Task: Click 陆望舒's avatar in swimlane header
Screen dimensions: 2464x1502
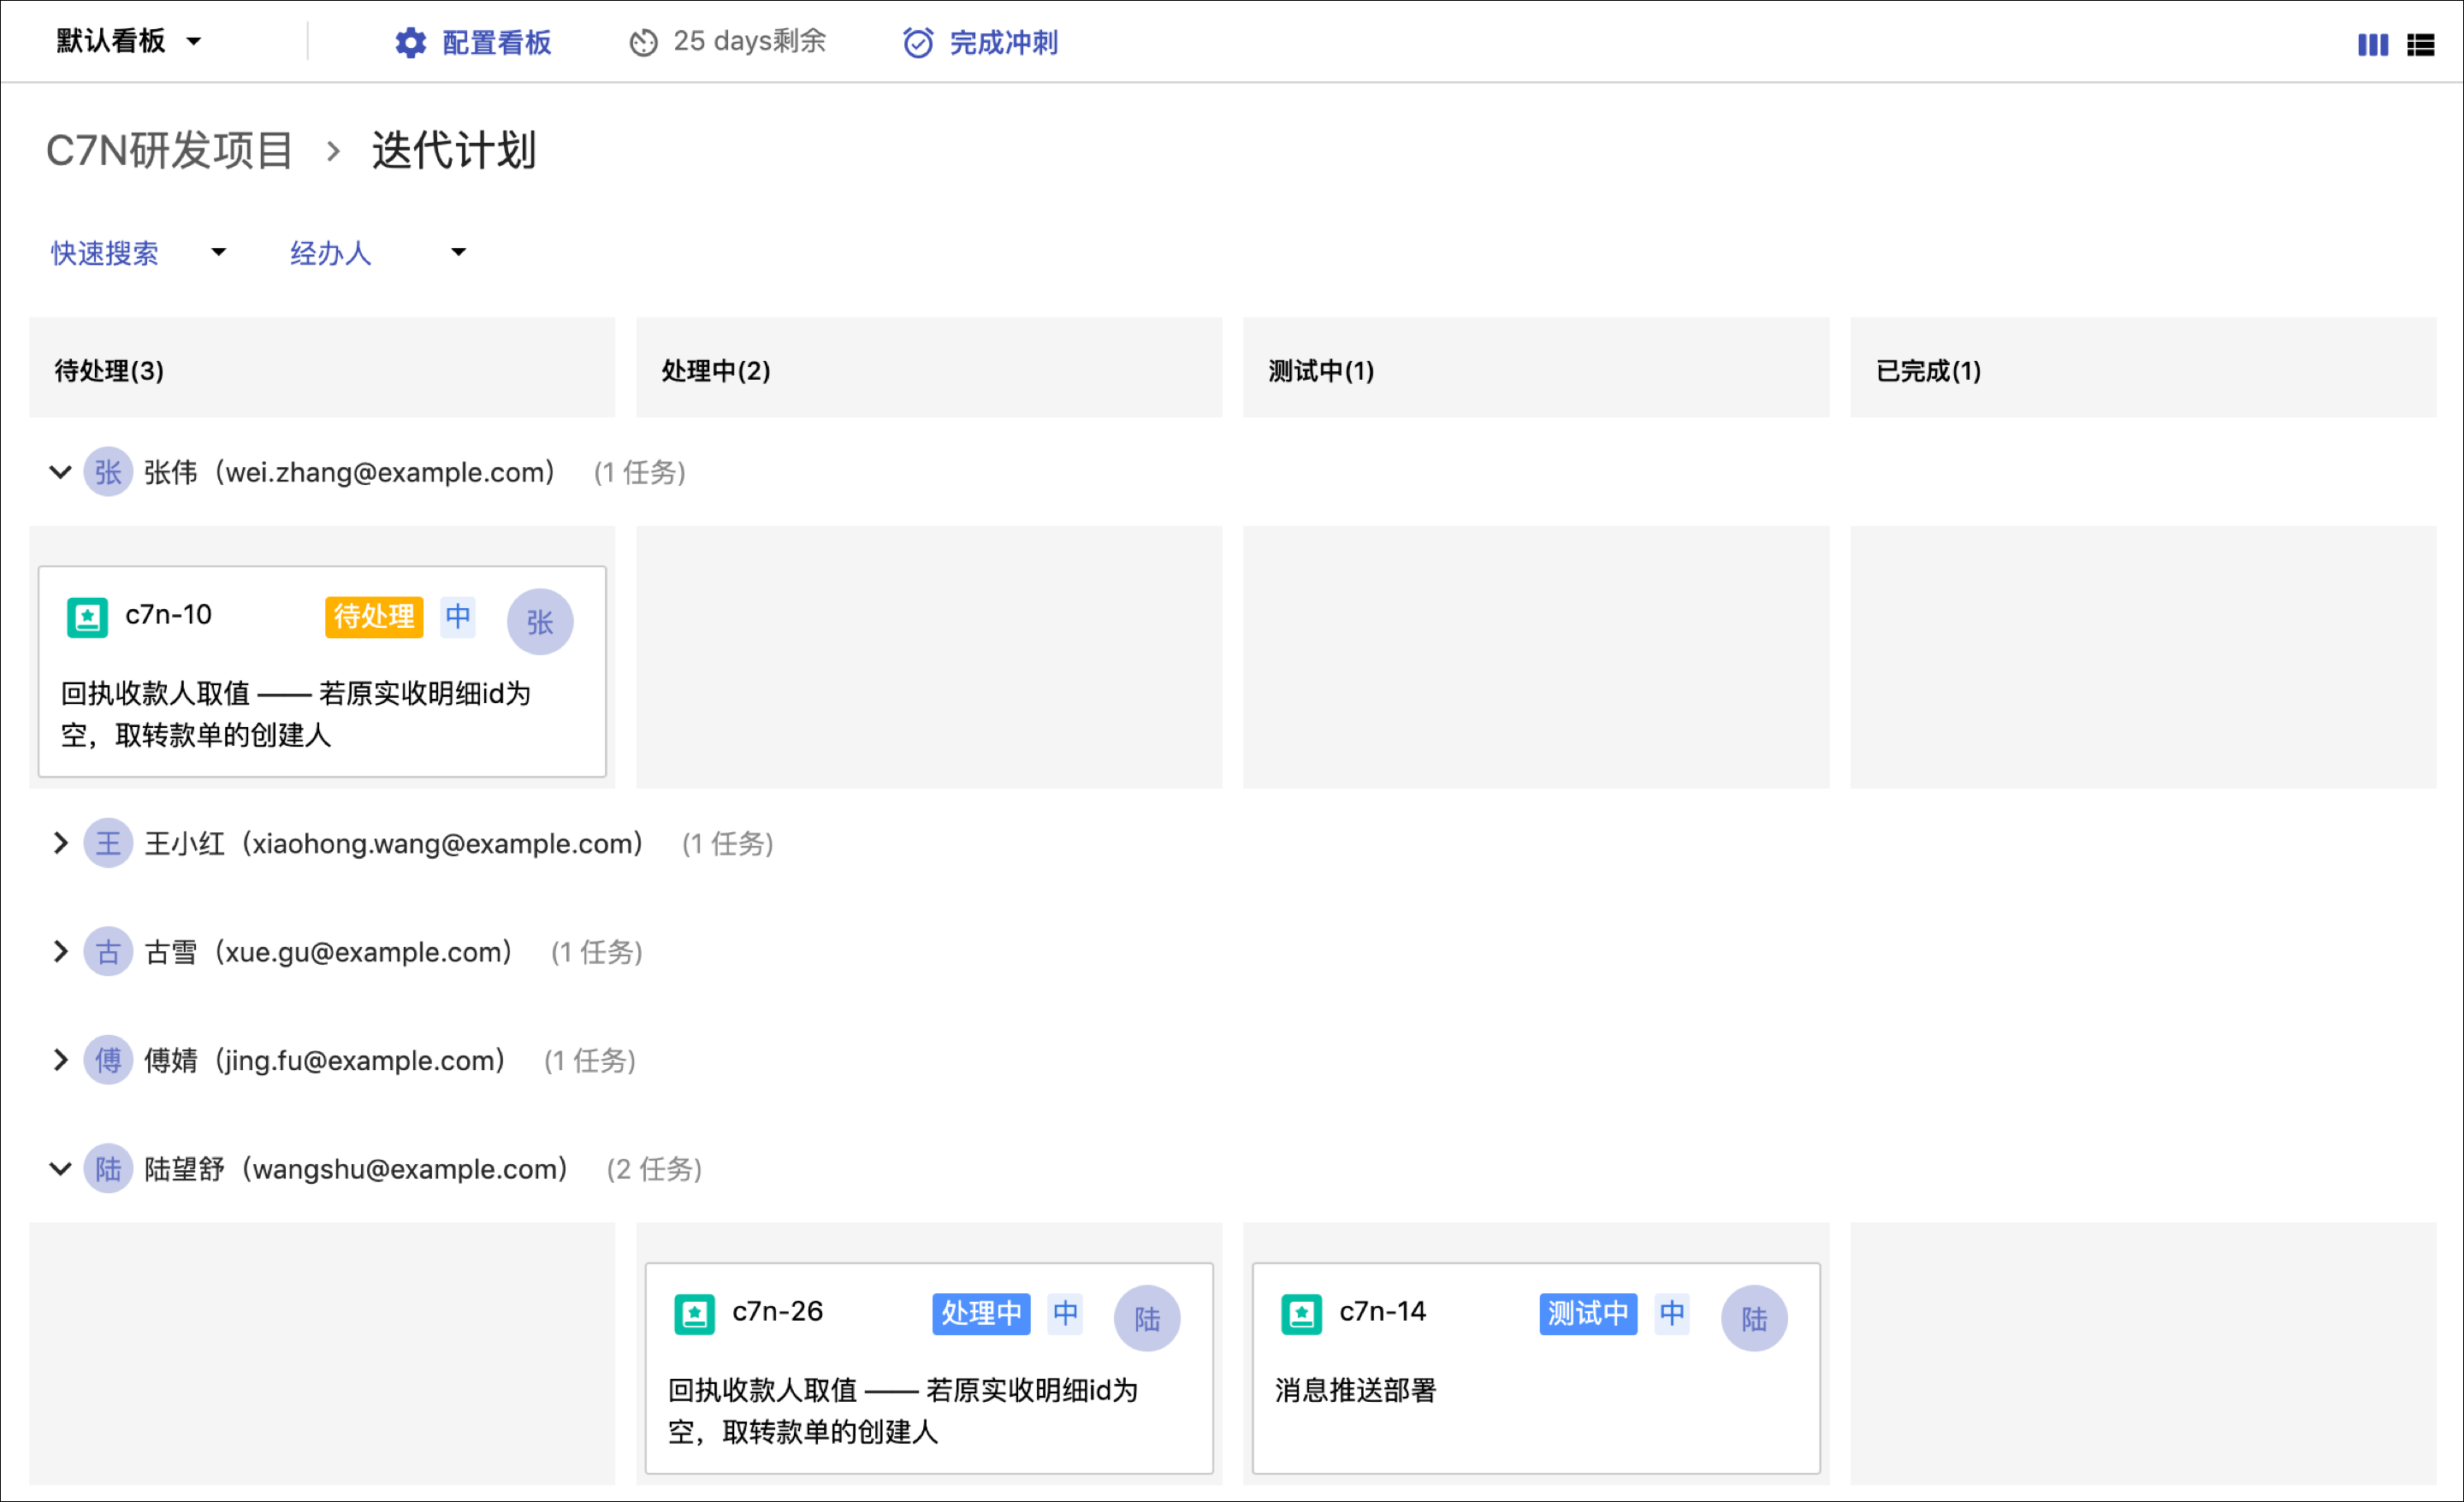Action: coord(108,1168)
